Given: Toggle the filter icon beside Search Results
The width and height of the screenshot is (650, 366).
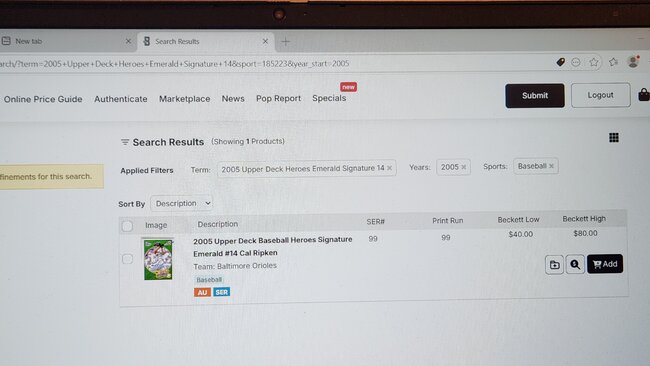Looking at the screenshot, I should point(125,142).
